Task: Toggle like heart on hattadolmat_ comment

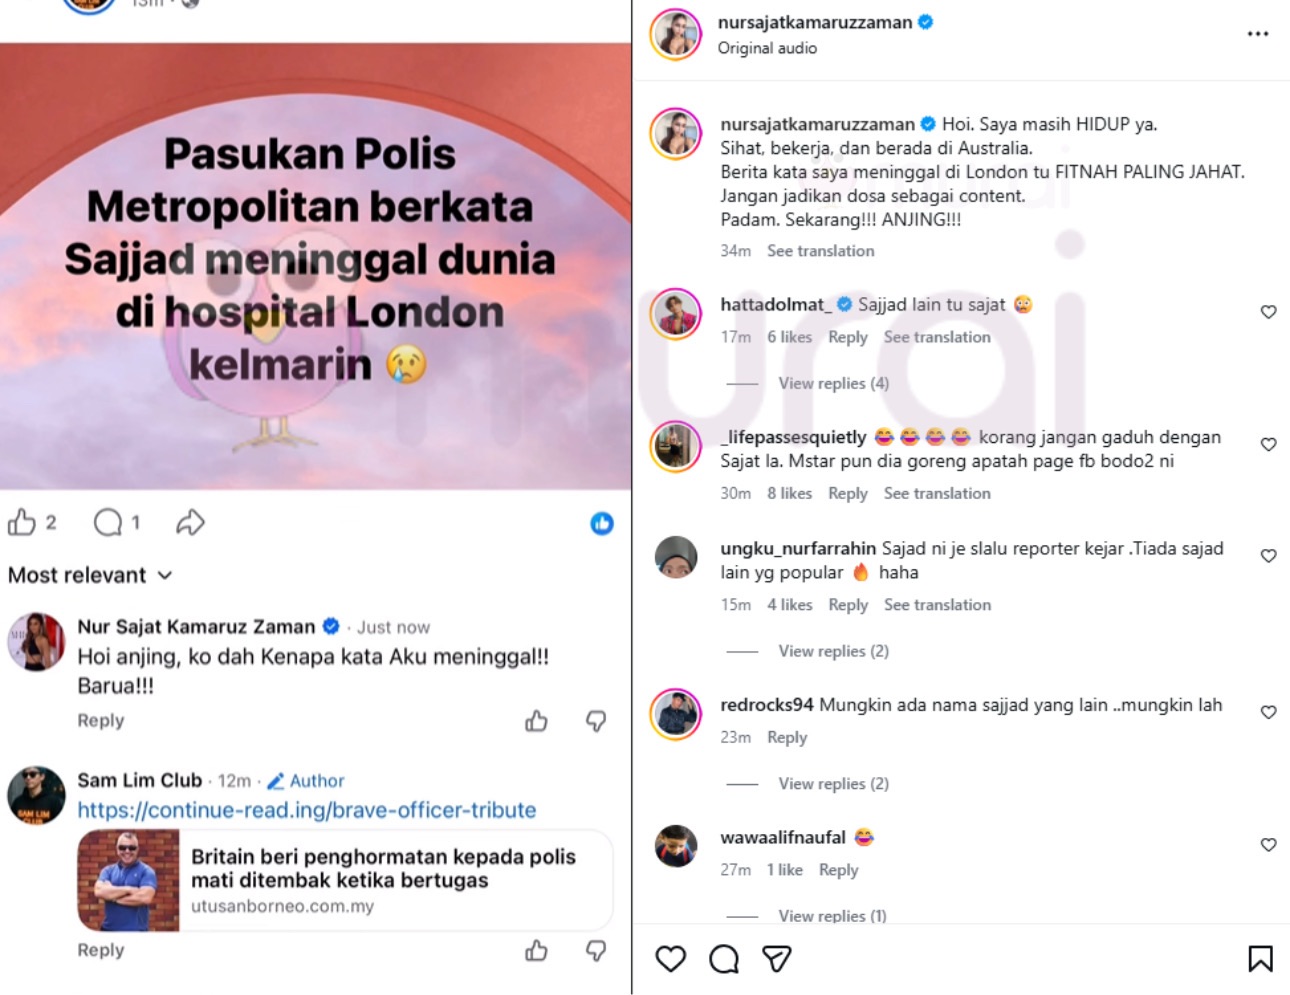Action: pos(1268,312)
